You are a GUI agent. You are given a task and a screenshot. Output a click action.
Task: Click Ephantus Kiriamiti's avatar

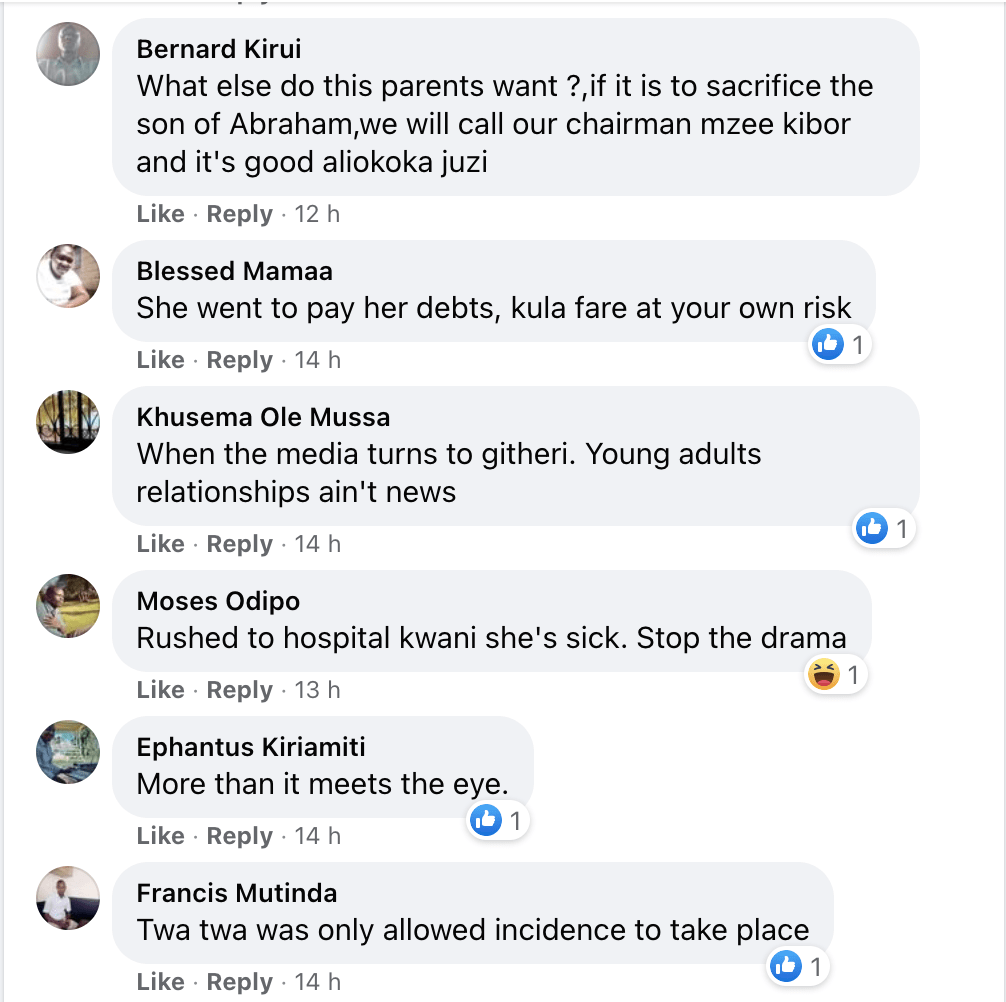pyautogui.click(x=68, y=752)
